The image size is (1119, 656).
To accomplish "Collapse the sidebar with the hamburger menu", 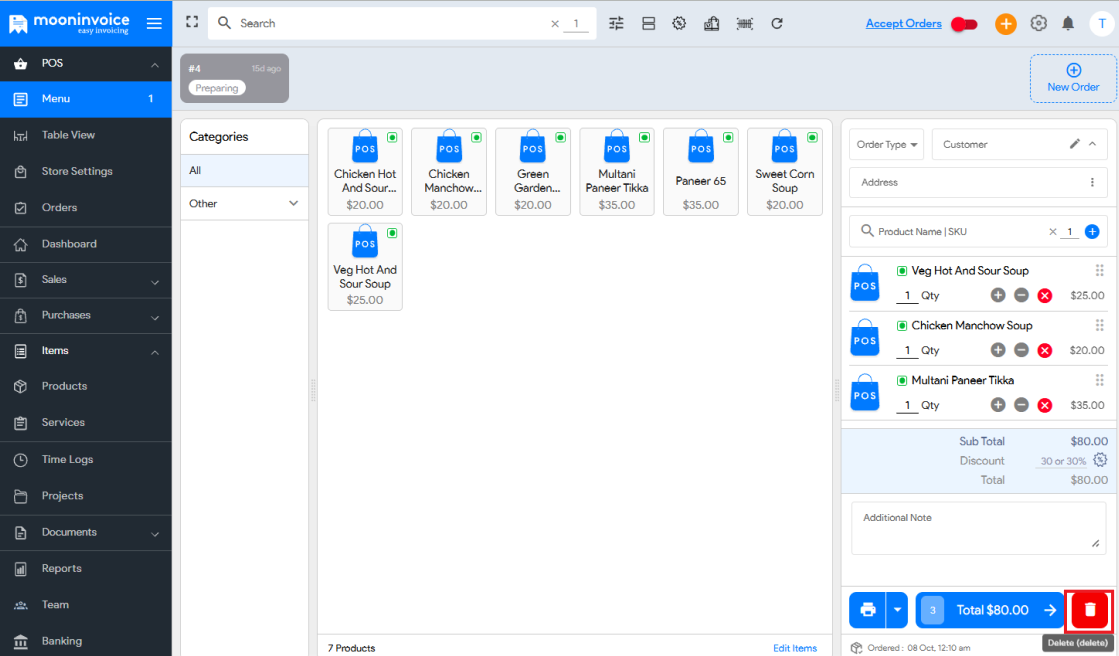I will (154, 23).
